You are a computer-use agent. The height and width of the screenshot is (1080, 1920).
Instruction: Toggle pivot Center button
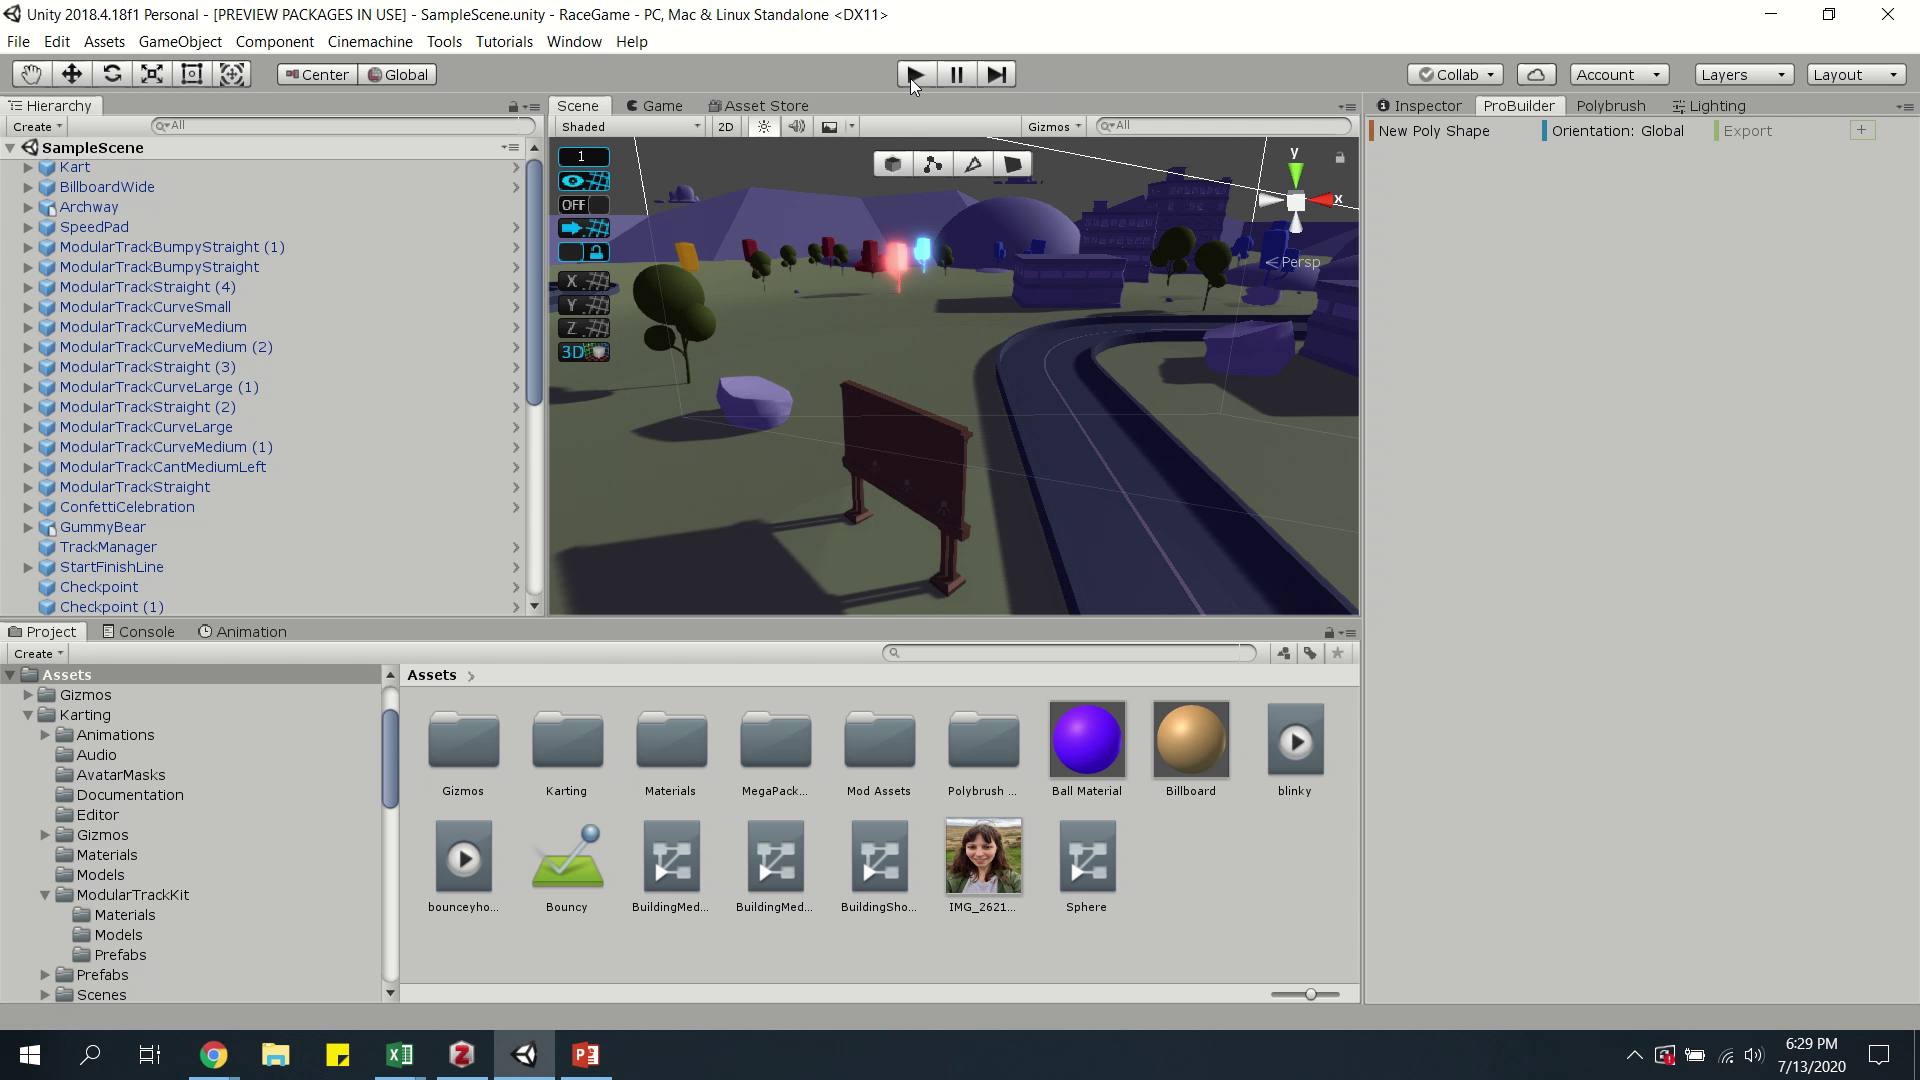(316, 74)
